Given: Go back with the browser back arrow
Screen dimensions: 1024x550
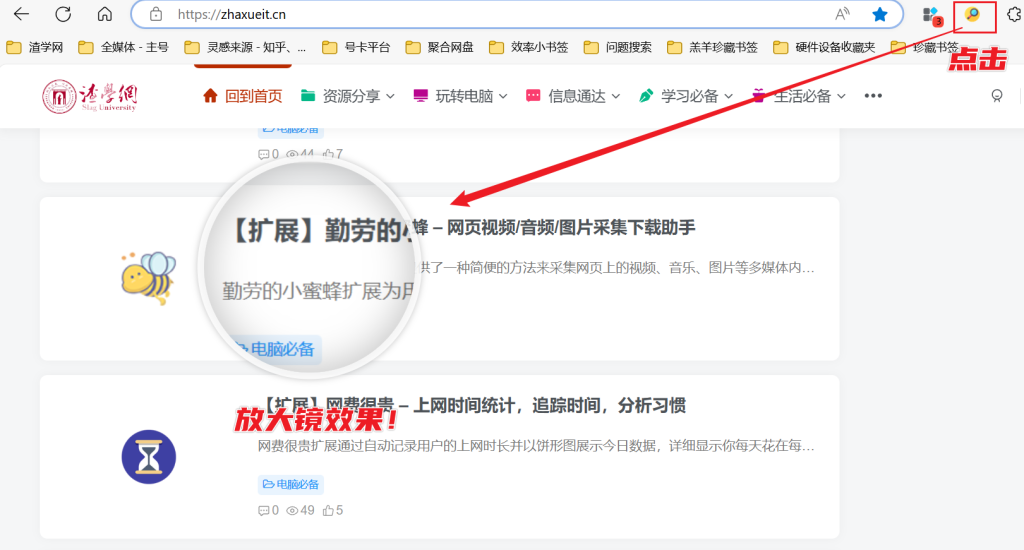Looking at the screenshot, I should pos(22,14).
